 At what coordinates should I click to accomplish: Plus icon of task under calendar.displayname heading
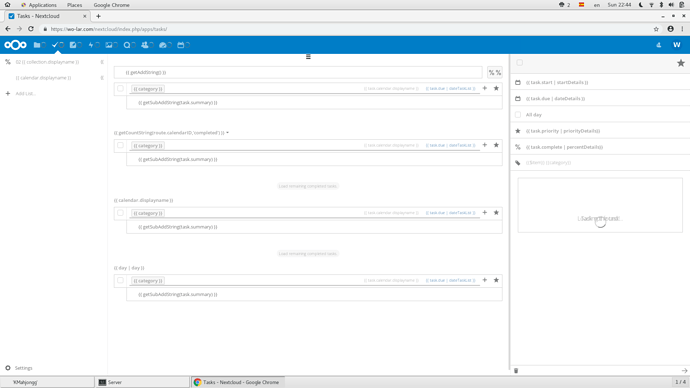click(484, 213)
